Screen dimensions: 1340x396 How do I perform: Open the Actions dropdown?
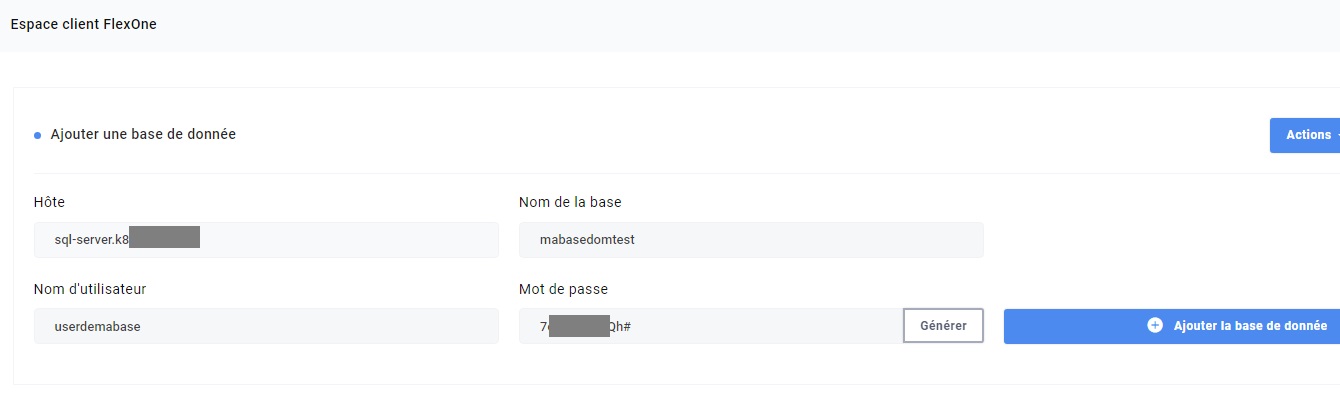(x=1305, y=135)
